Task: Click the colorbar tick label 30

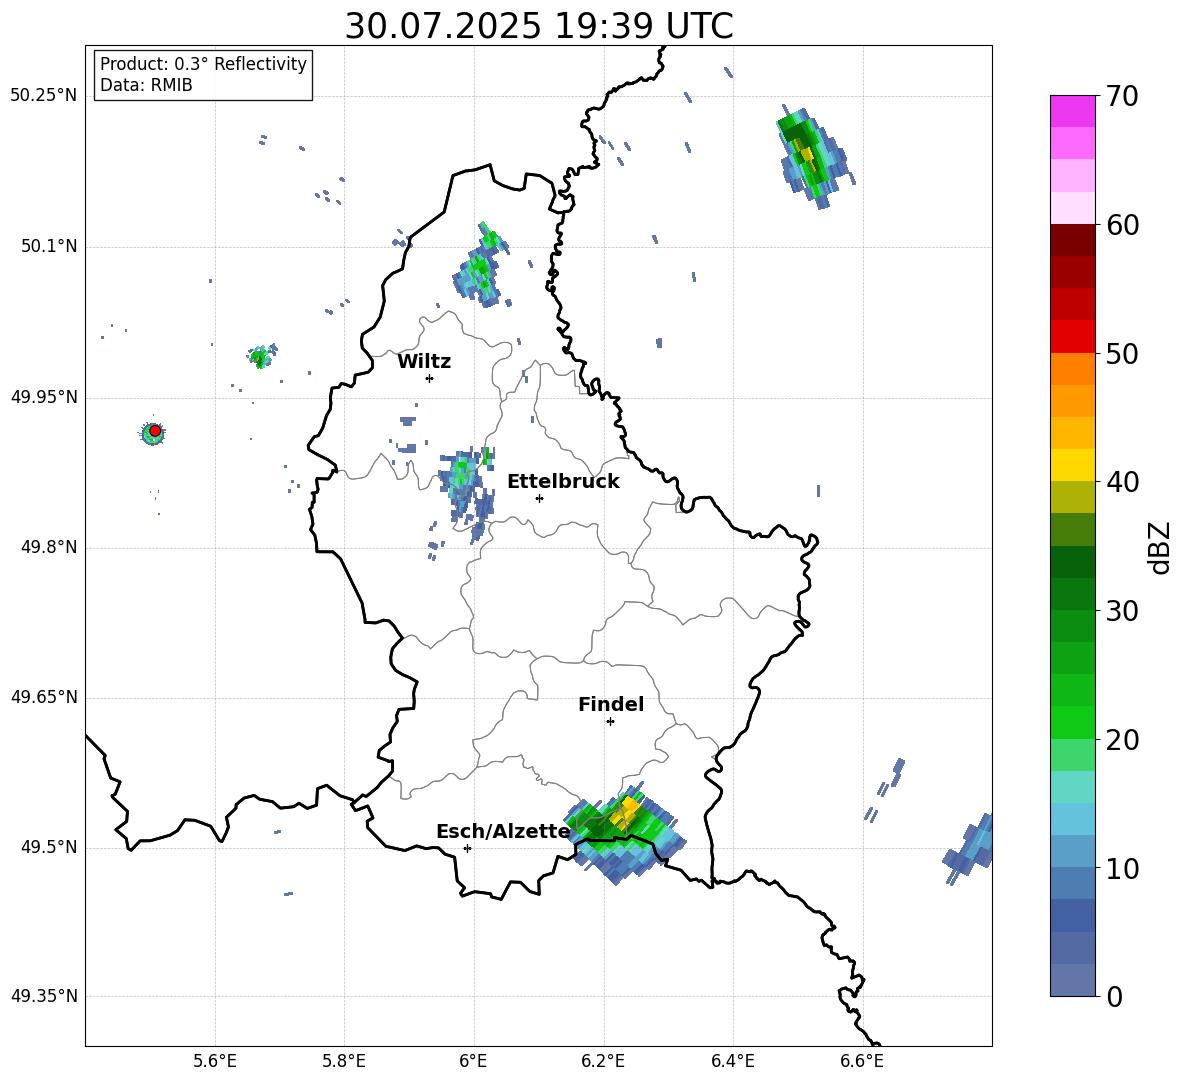Action: 1122,611
